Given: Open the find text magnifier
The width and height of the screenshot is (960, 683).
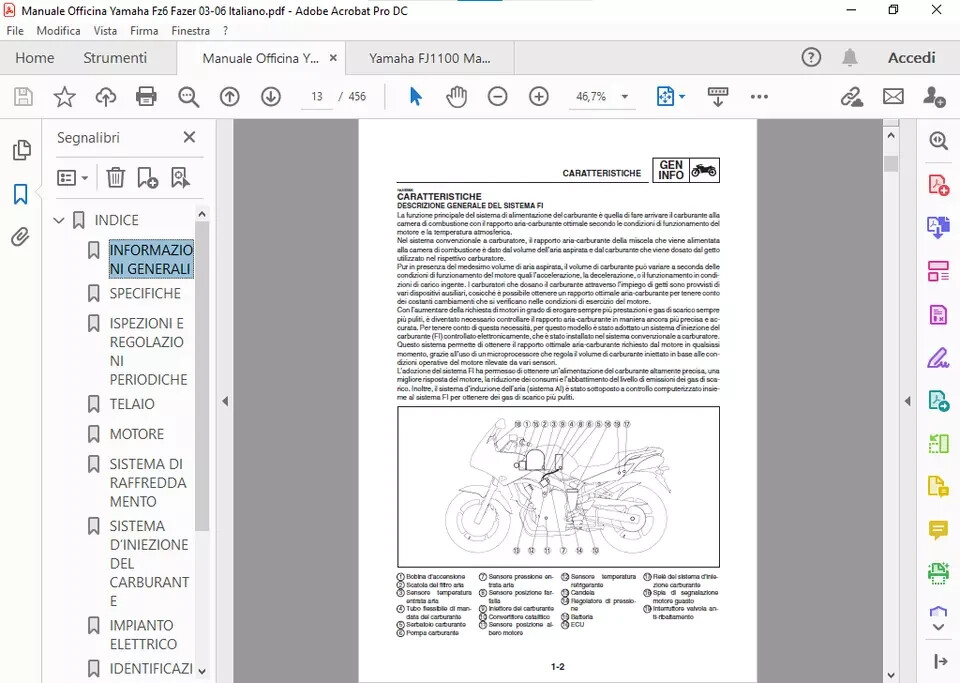Looking at the screenshot, I should [x=188, y=97].
